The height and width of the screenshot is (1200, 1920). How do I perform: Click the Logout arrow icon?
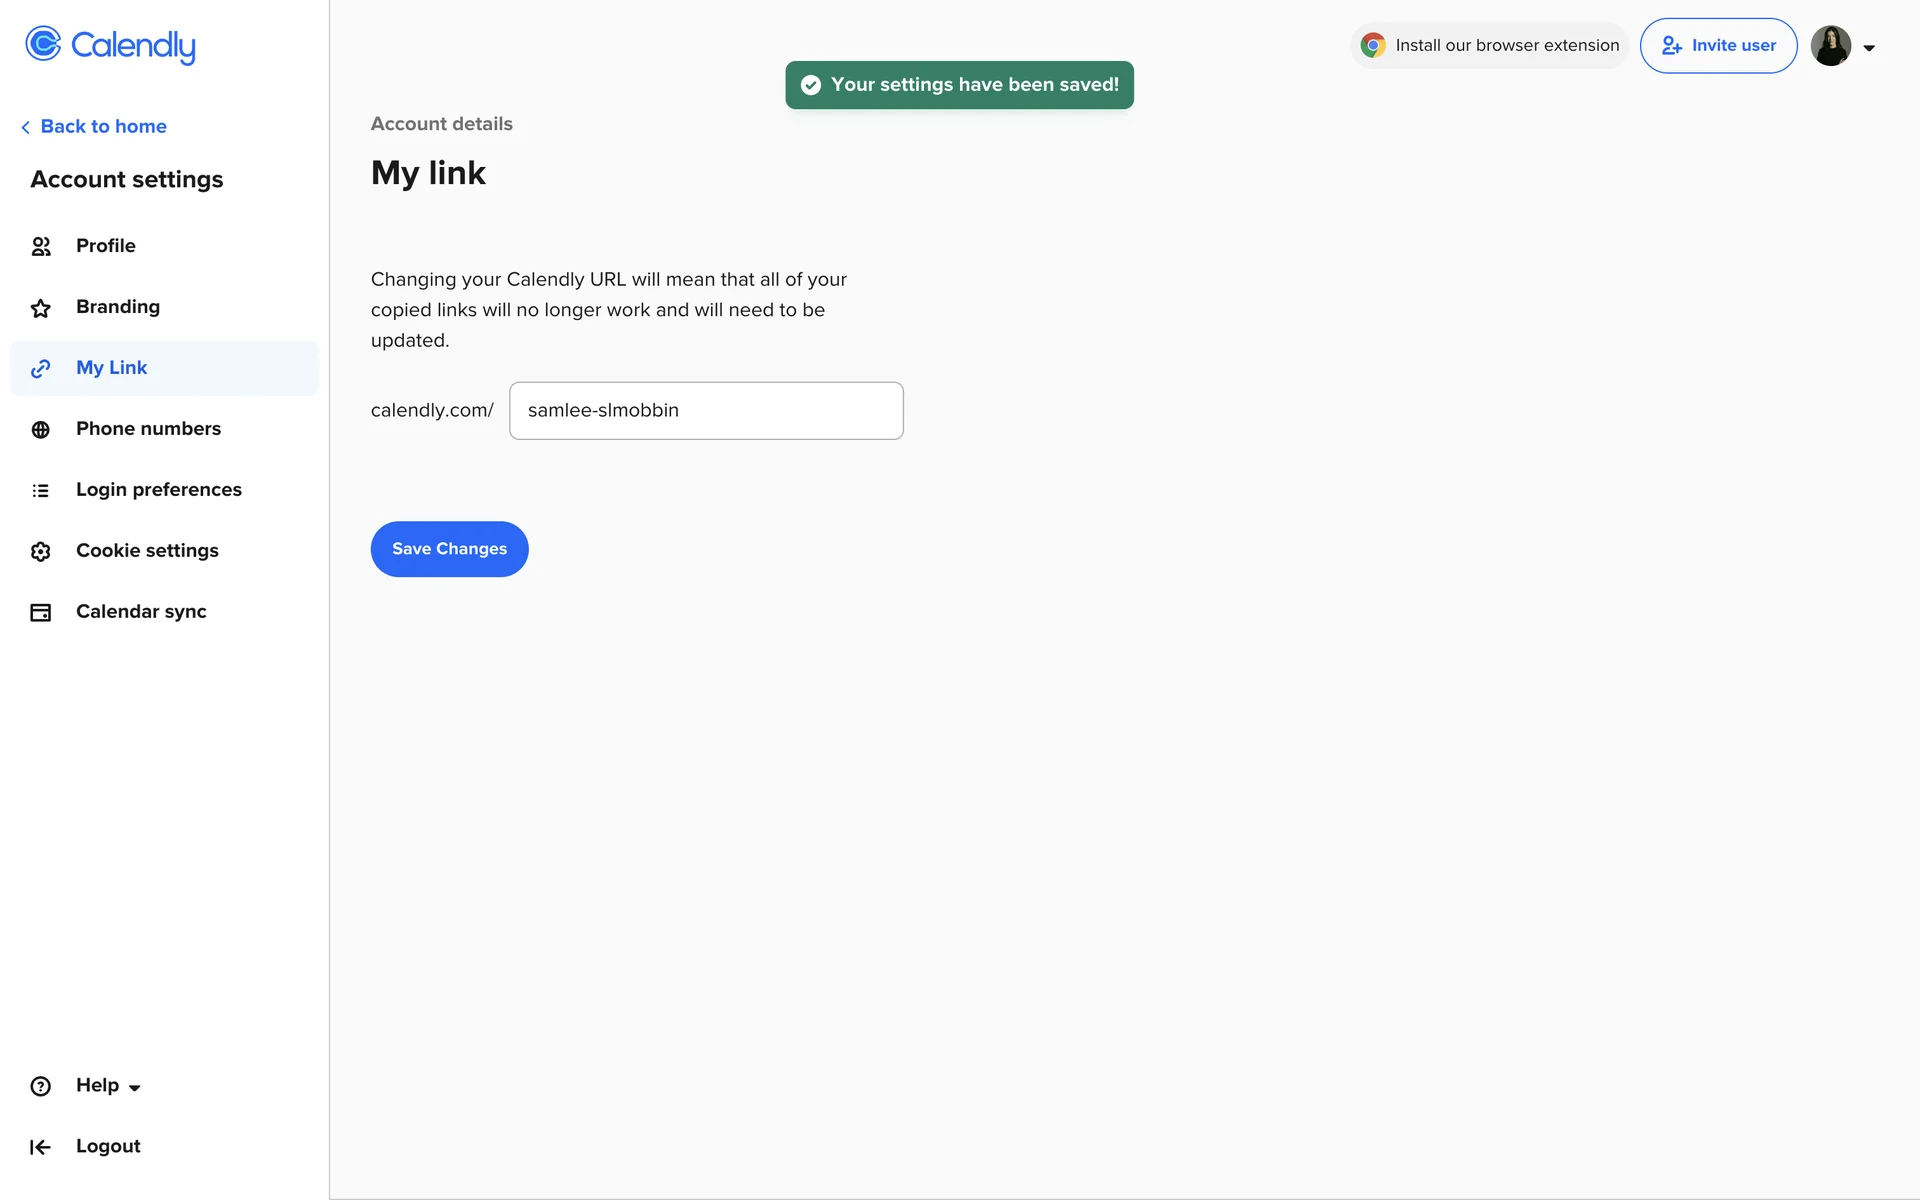pyautogui.click(x=41, y=1148)
